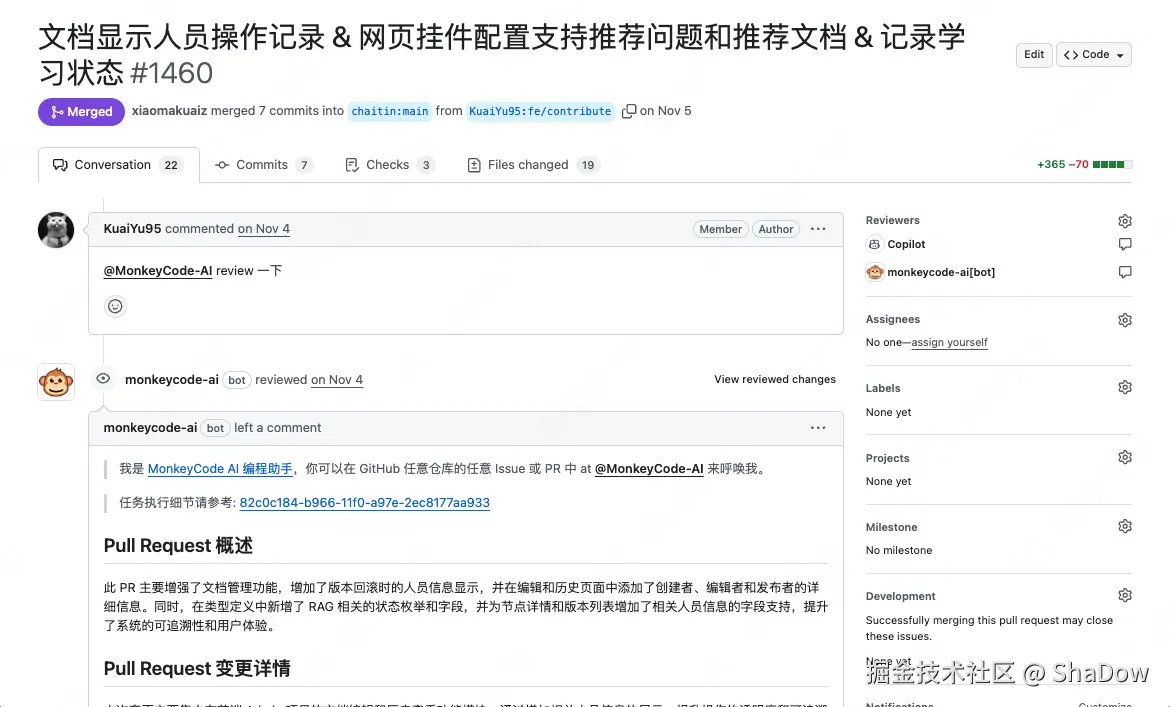Click monkeycode-ai name in 'left a comment' header
The image size is (1170, 707).
tap(150, 428)
